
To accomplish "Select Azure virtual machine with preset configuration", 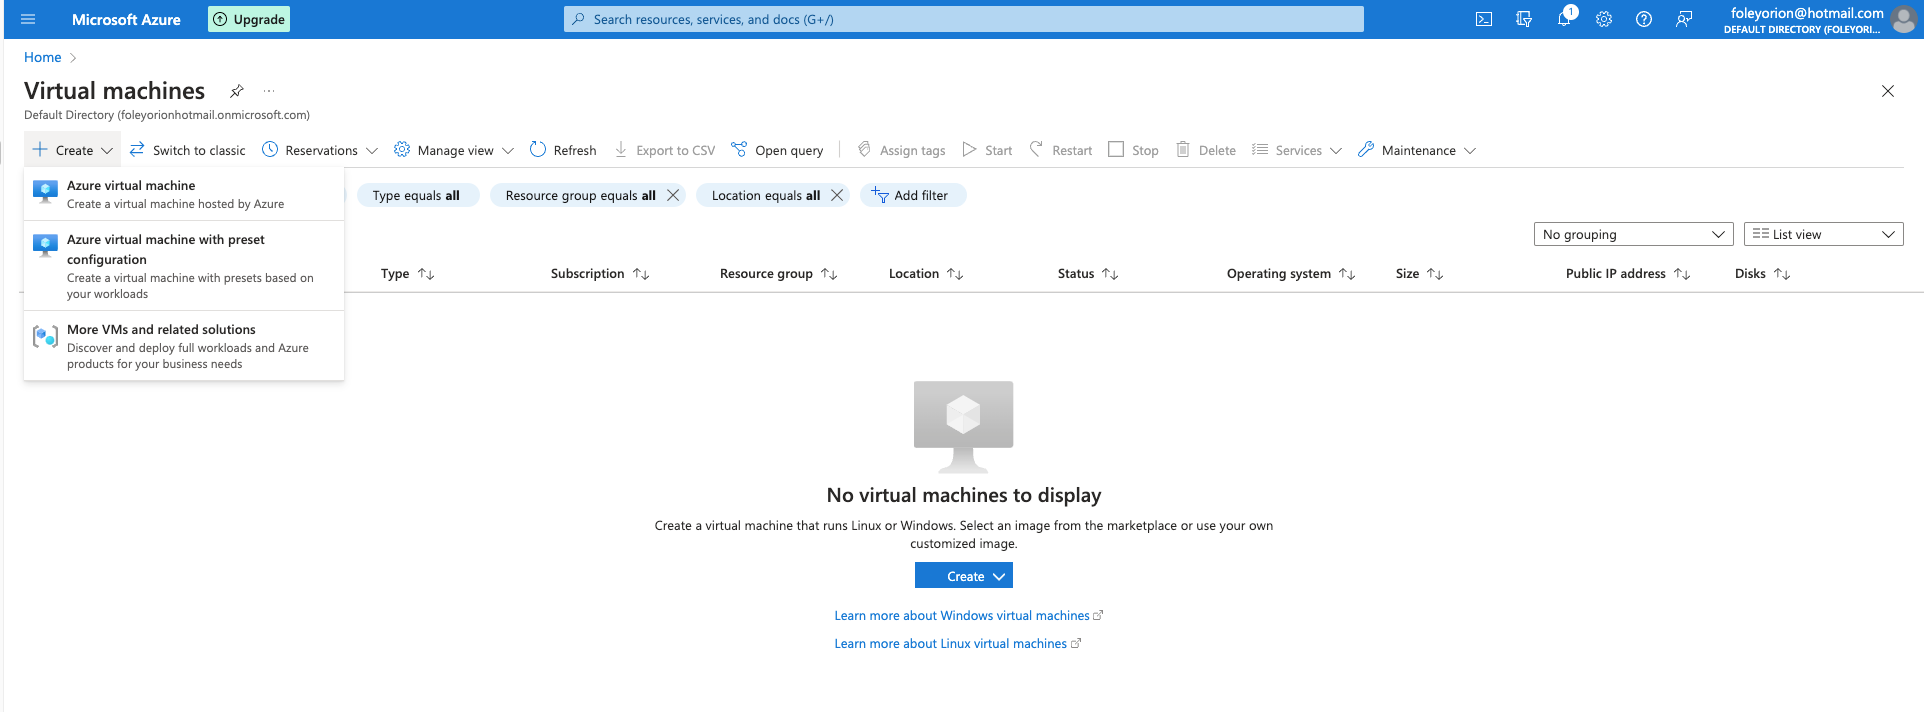I will pos(184,266).
